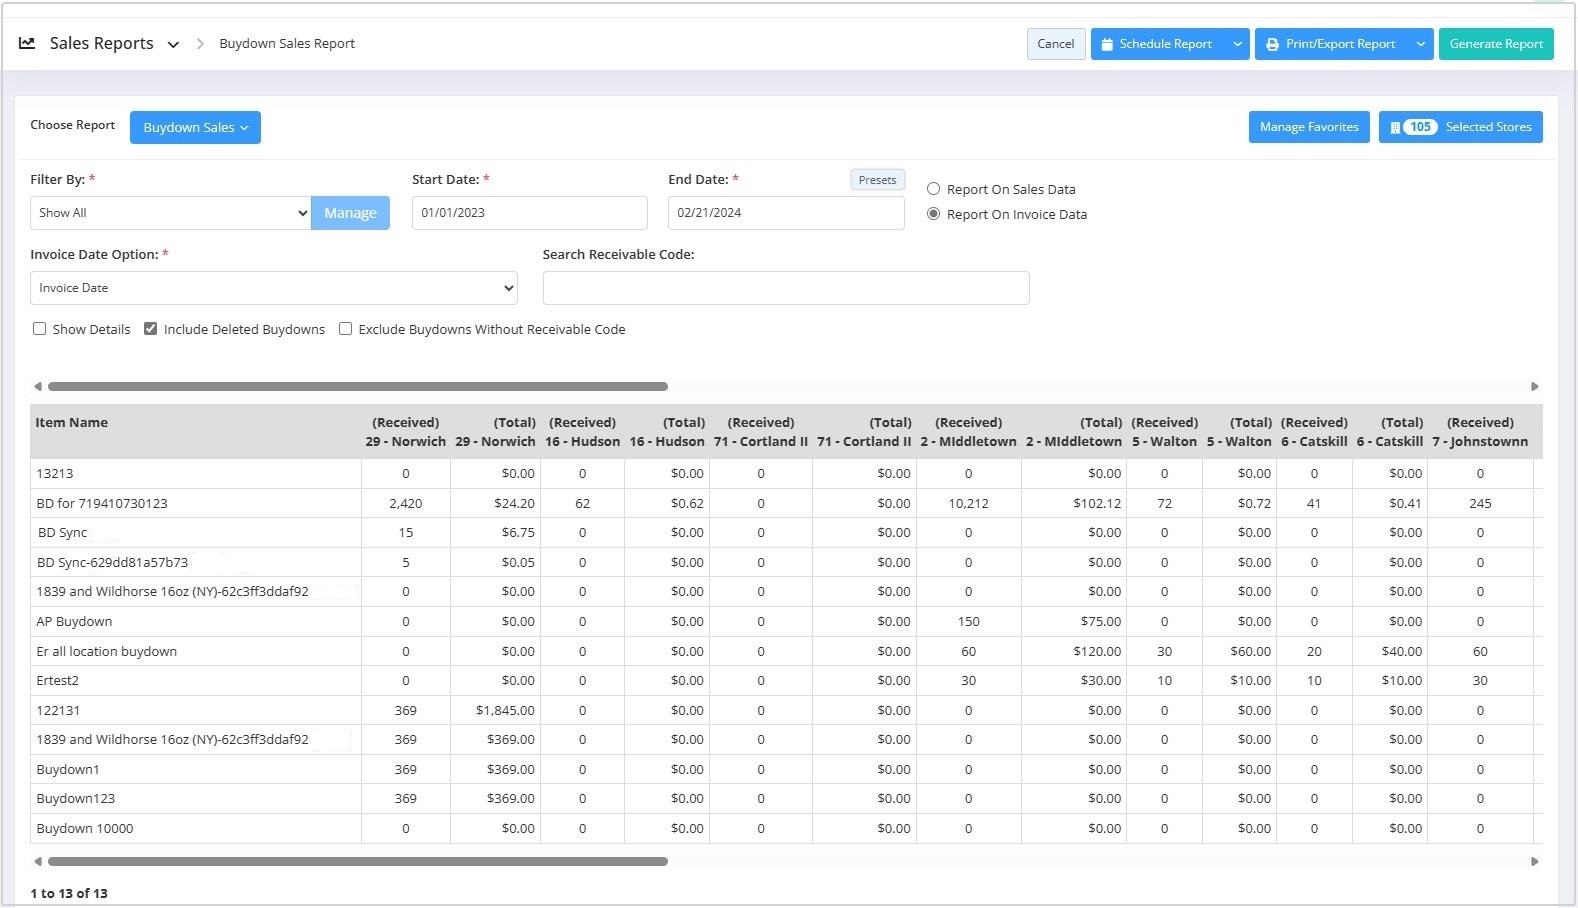Screen dimensions: 1578x908
Task: Click the Cancel button
Action: tap(1056, 44)
